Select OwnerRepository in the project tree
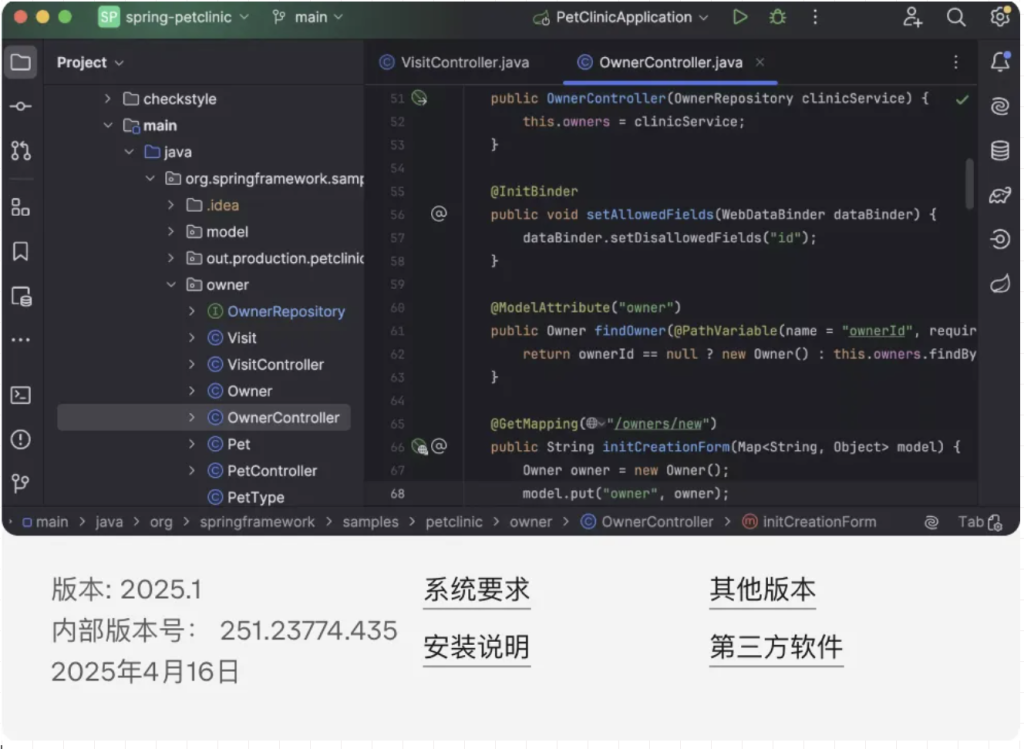This screenshot has width=1024, height=749. pyautogui.click(x=285, y=311)
